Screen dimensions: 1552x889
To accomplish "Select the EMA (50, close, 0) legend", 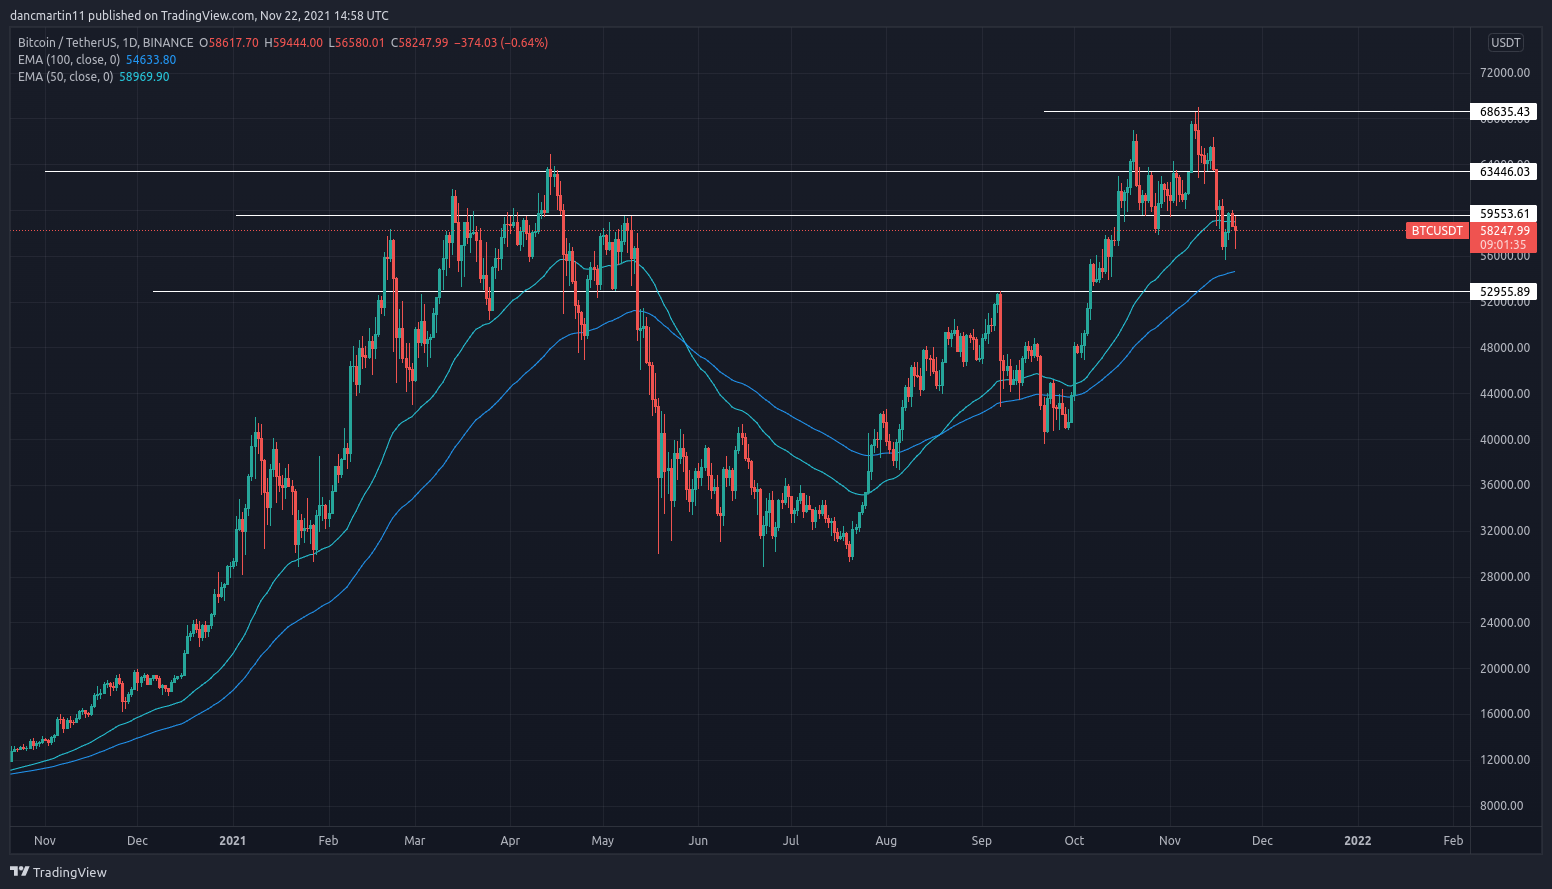I will (65, 77).
